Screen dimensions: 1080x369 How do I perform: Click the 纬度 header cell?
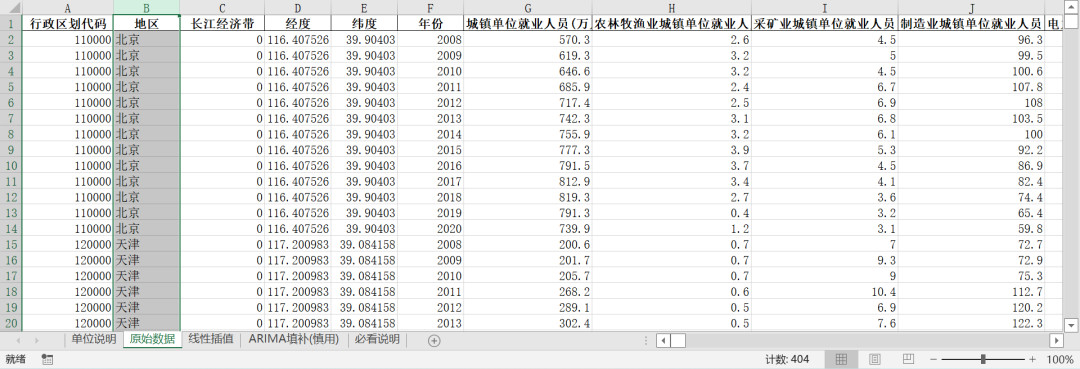pyautogui.click(x=364, y=23)
